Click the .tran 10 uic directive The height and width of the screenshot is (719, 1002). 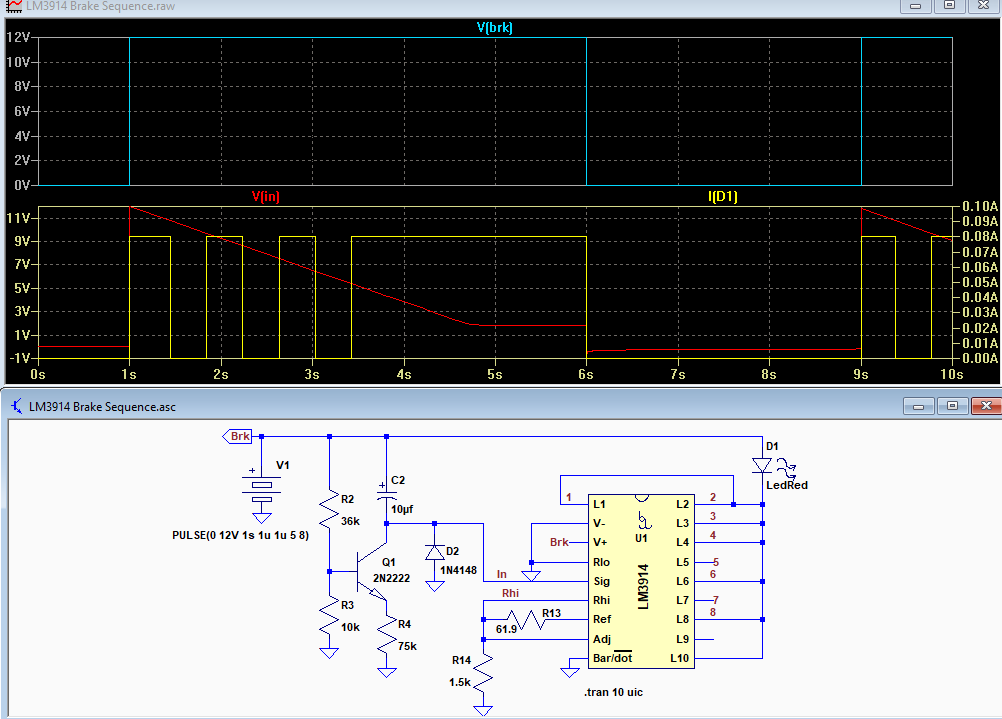click(613, 692)
